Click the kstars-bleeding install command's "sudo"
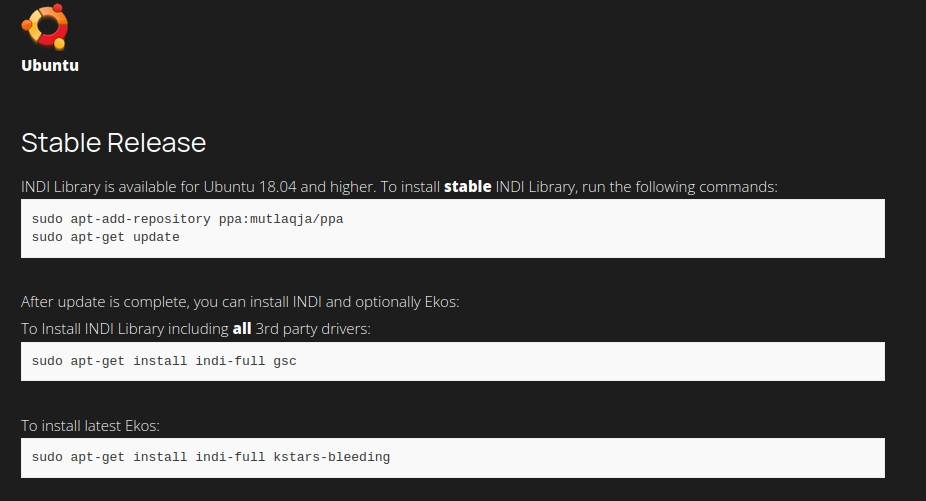This screenshot has height=501, width=926. coord(47,457)
